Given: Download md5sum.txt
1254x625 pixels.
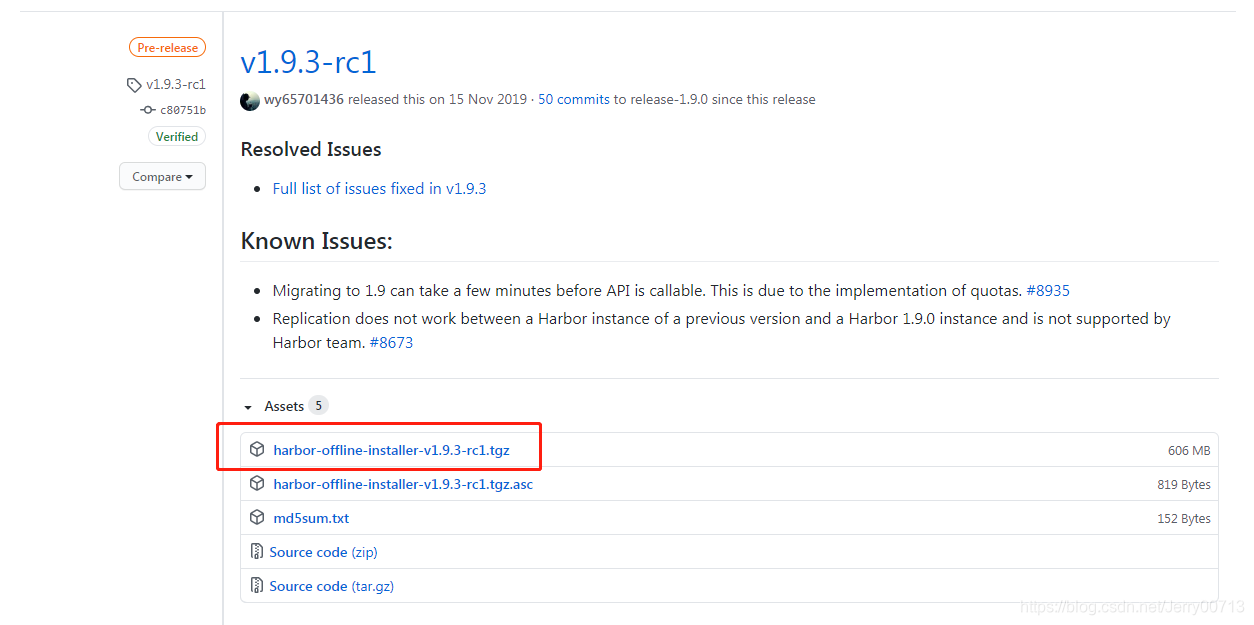Looking at the screenshot, I should pos(311,518).
